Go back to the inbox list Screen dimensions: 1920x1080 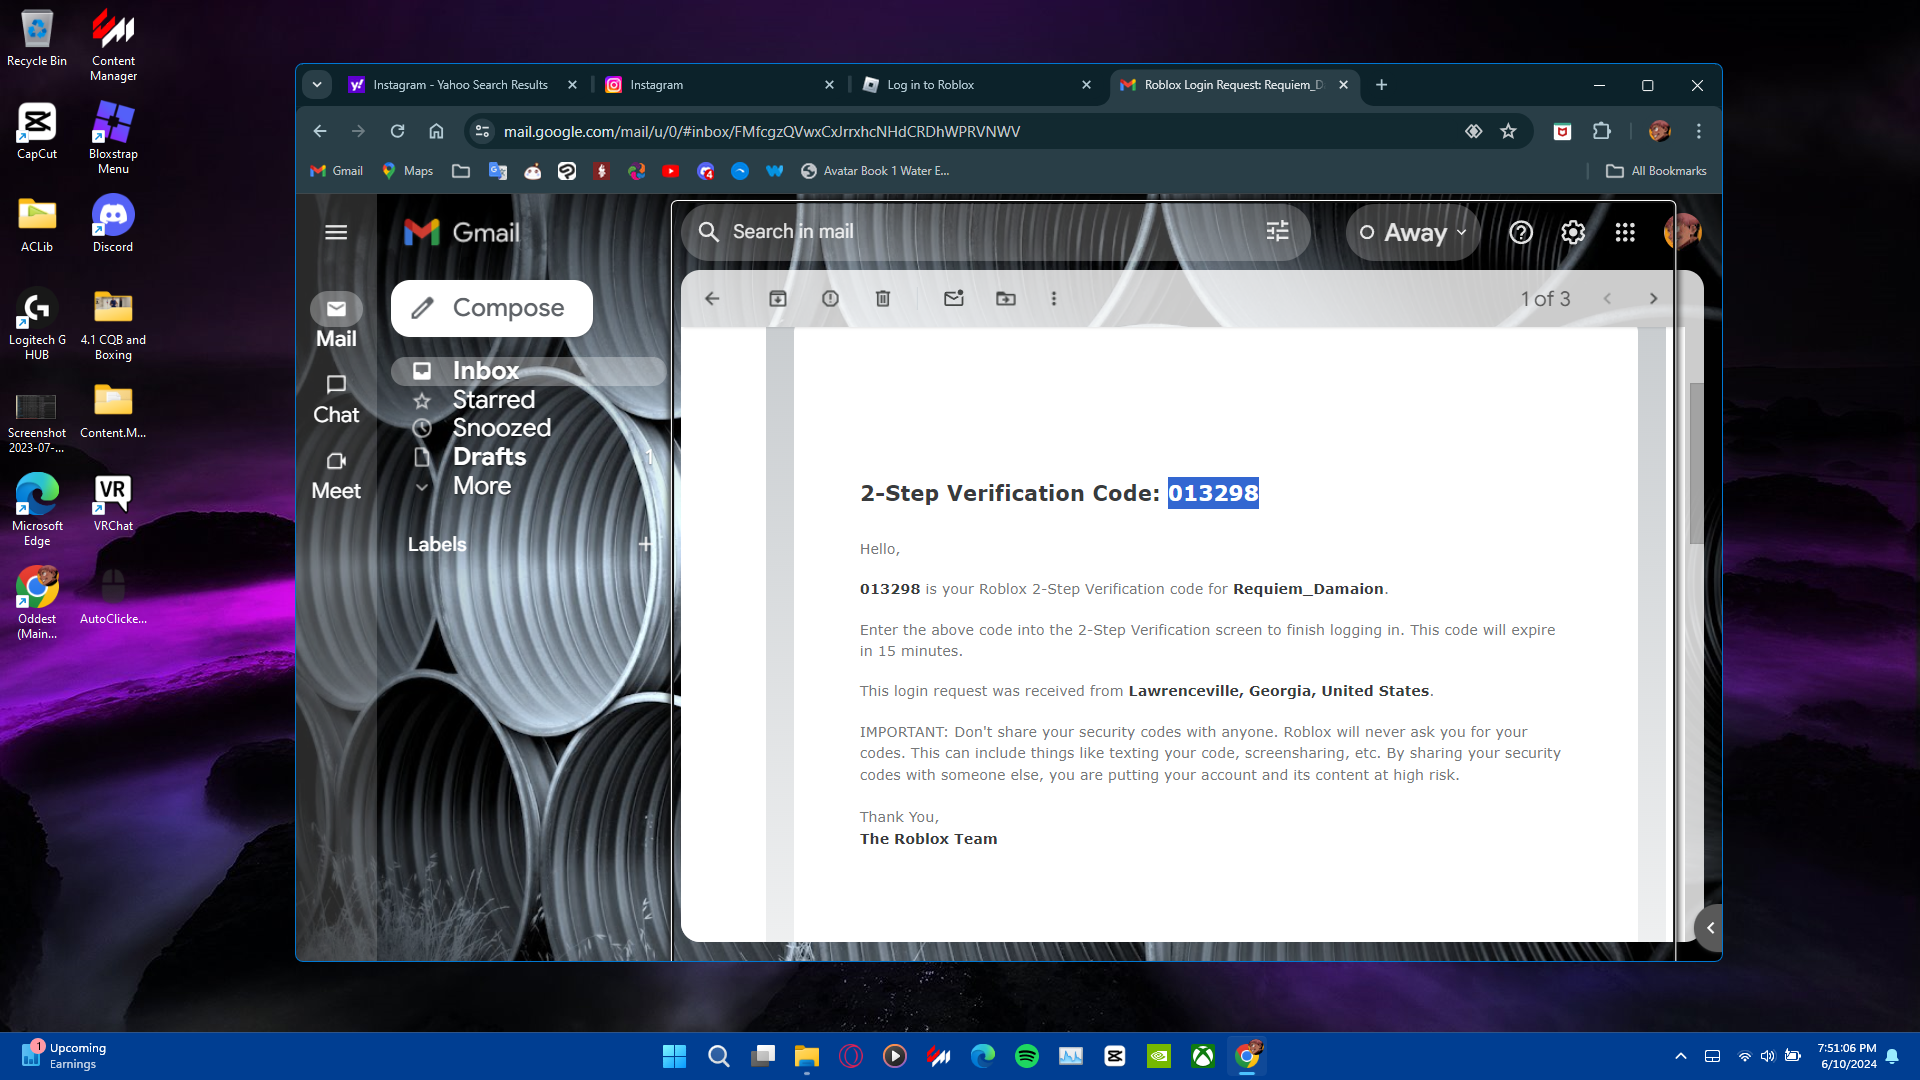tap(712, 299)
